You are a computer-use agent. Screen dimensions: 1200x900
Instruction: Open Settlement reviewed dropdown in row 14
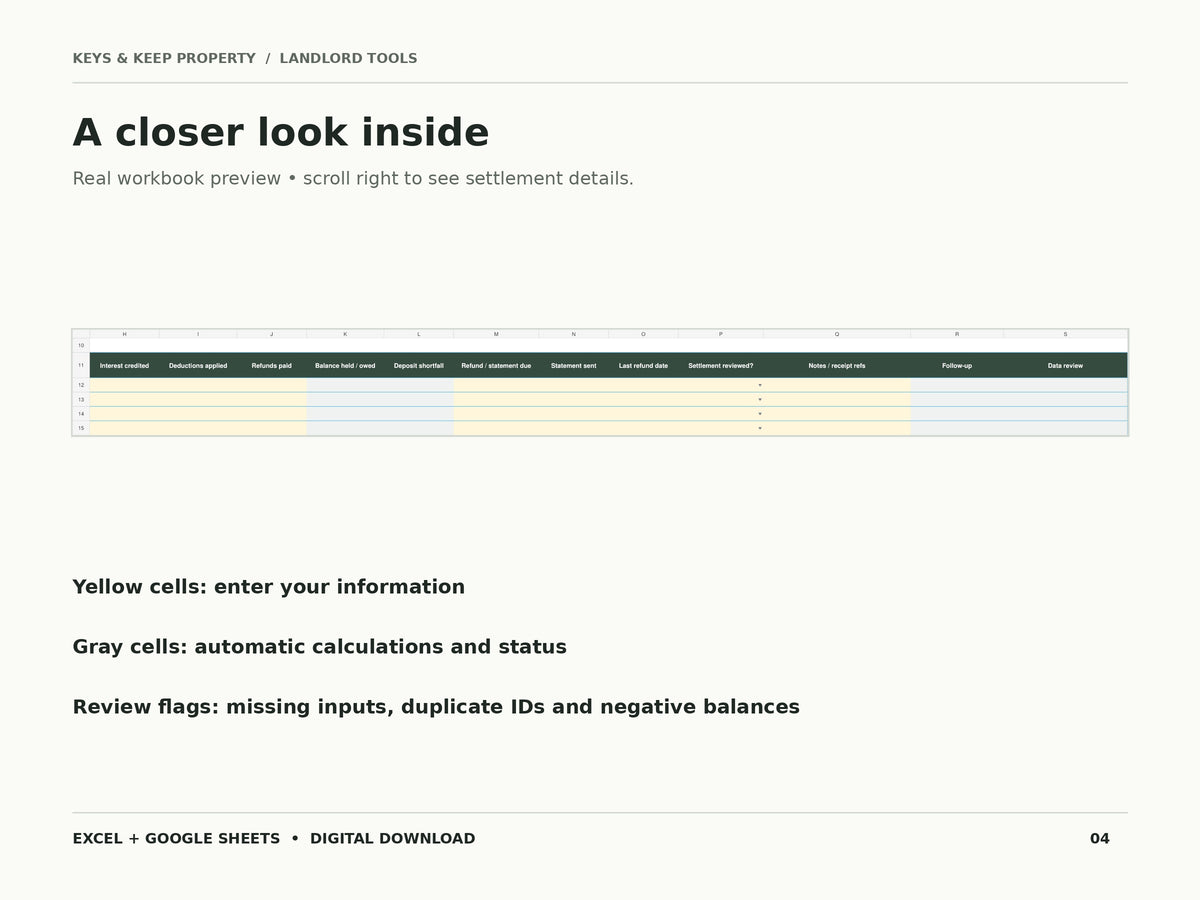[x=759, y=413]
